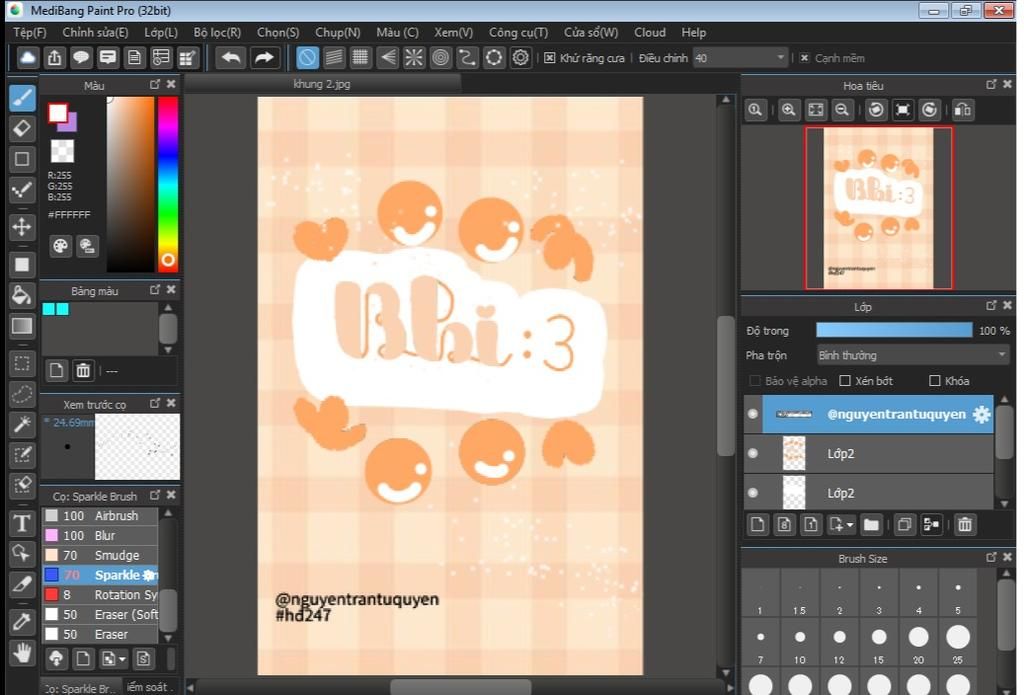Image resolution: width=1024 pixels, height=695 pixels.
Task: Hide the @nguyentrantuquyen layer
Action: click(753, 414)
